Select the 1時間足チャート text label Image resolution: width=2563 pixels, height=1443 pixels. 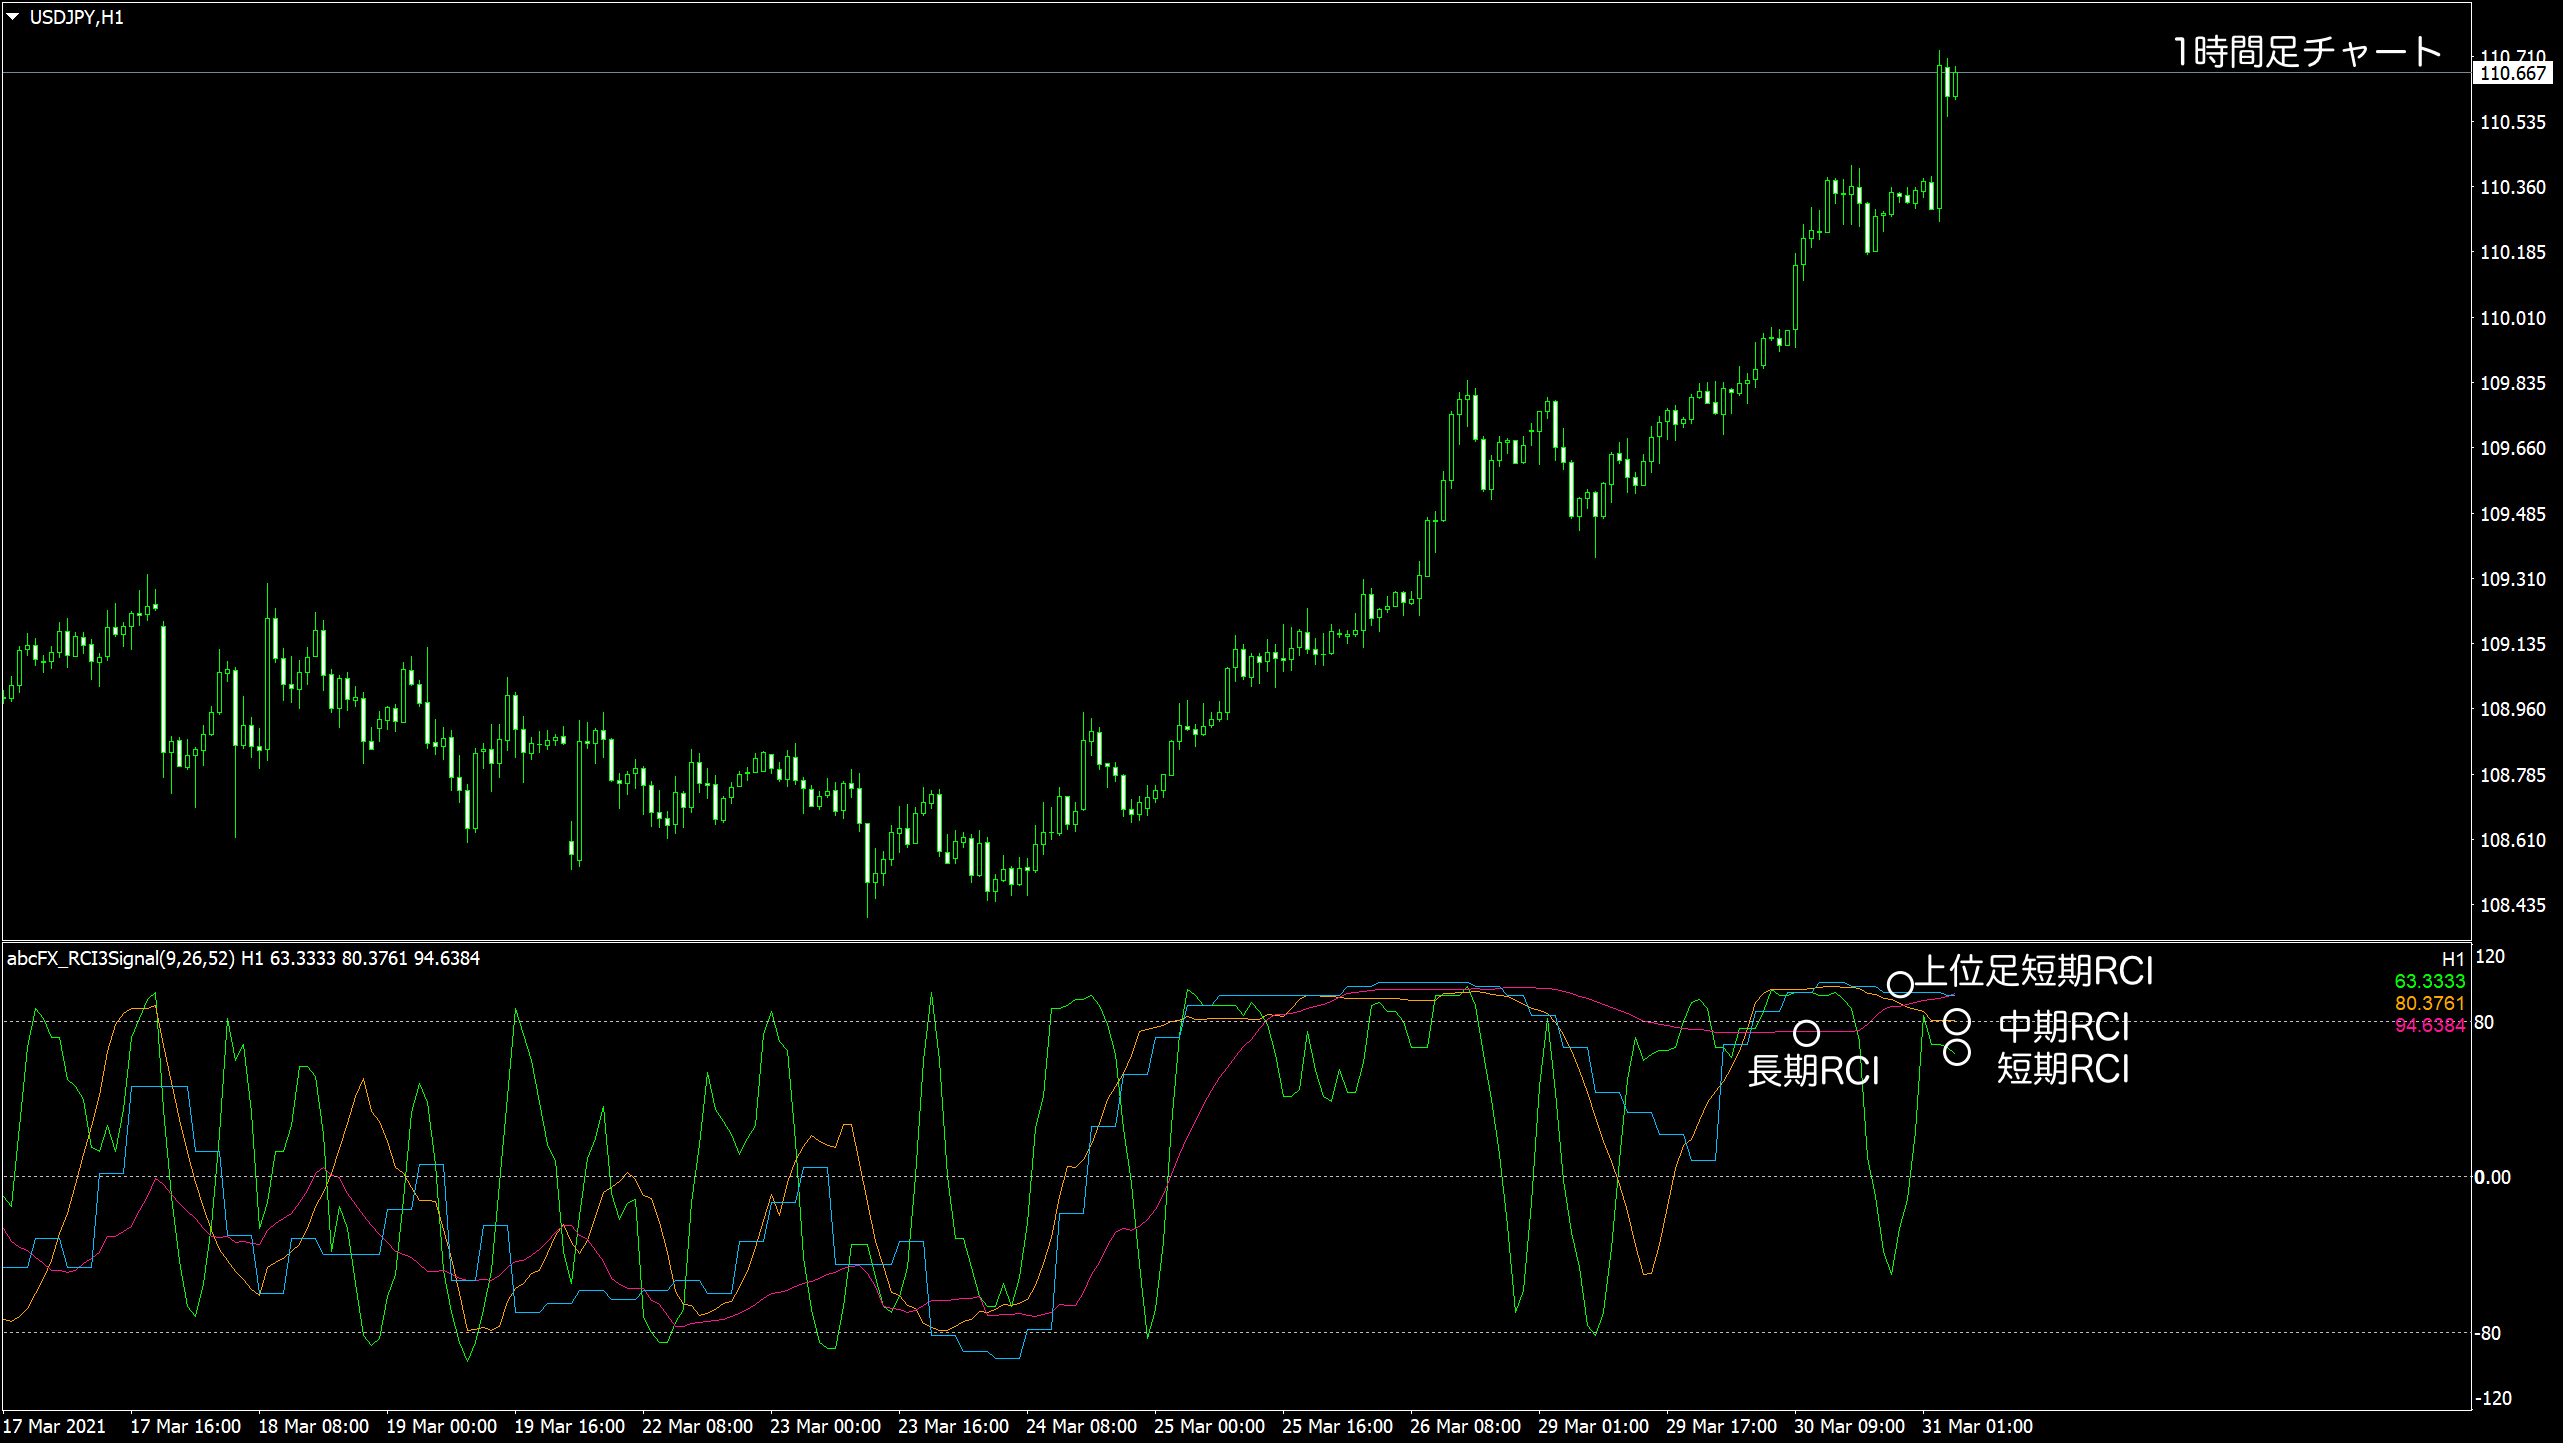(x=2307, y=51)
